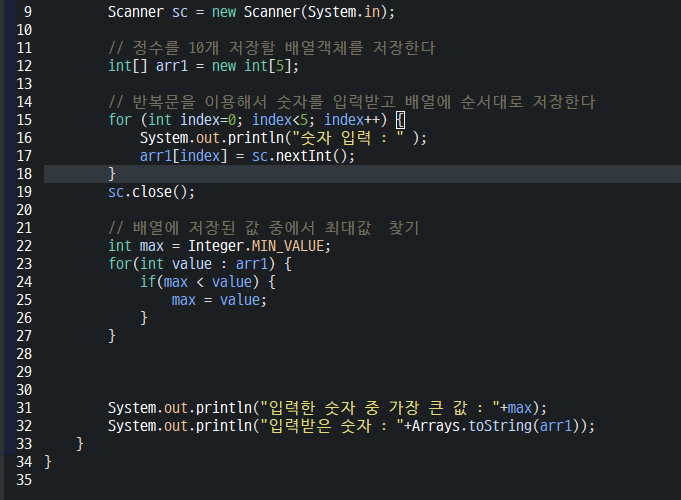Click line number 31 in gutter
Viewport: 681px width, 500px height.
24,408
